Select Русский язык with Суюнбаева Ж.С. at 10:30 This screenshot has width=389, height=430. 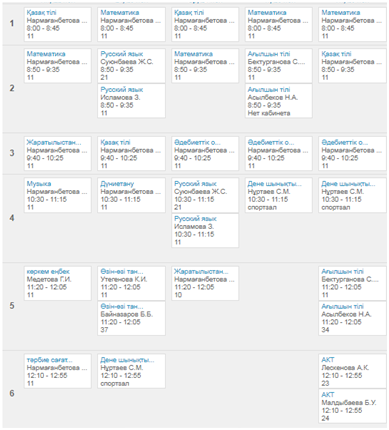coord(195,184)
